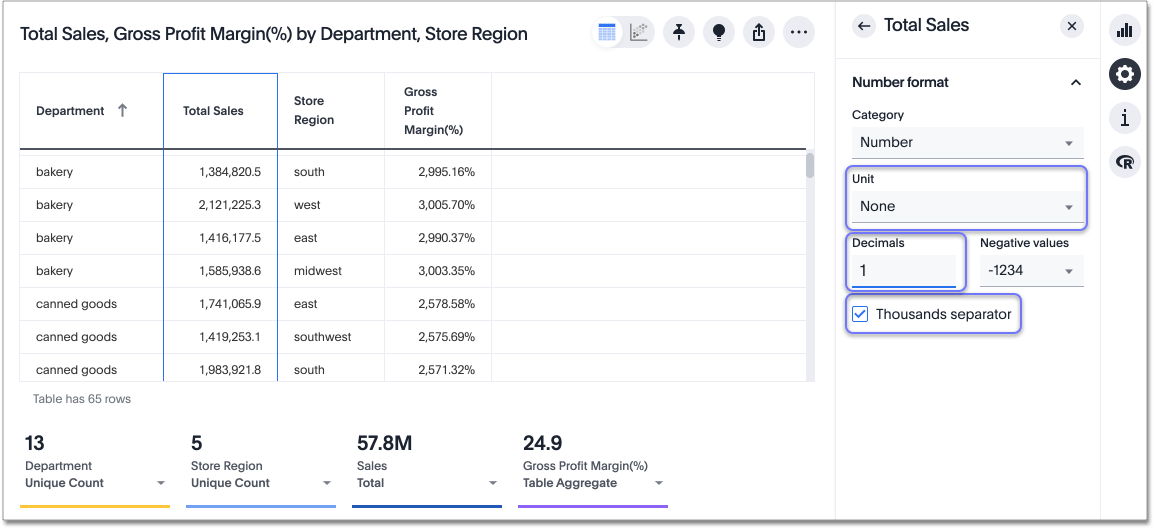
Task: Open the lightbulb insights icon
Action: (718, 33)
